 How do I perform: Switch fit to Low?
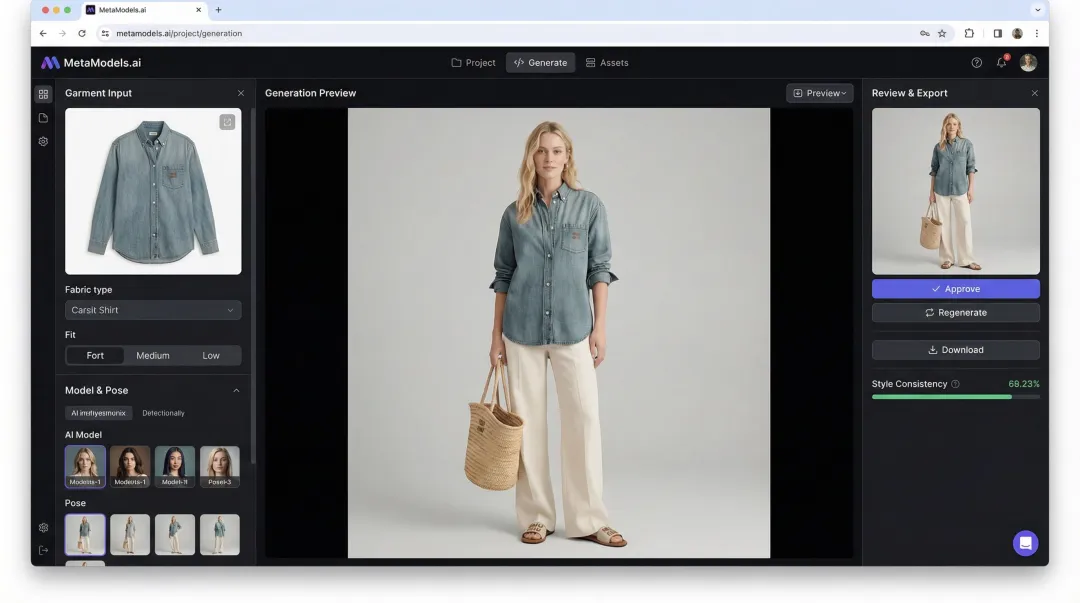pos(211,355)
